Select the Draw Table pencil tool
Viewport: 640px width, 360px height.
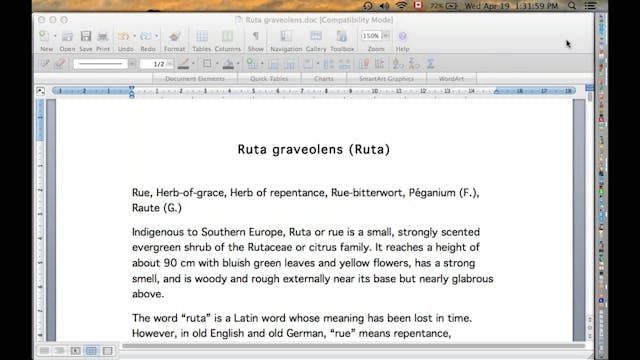pos(44,64)
